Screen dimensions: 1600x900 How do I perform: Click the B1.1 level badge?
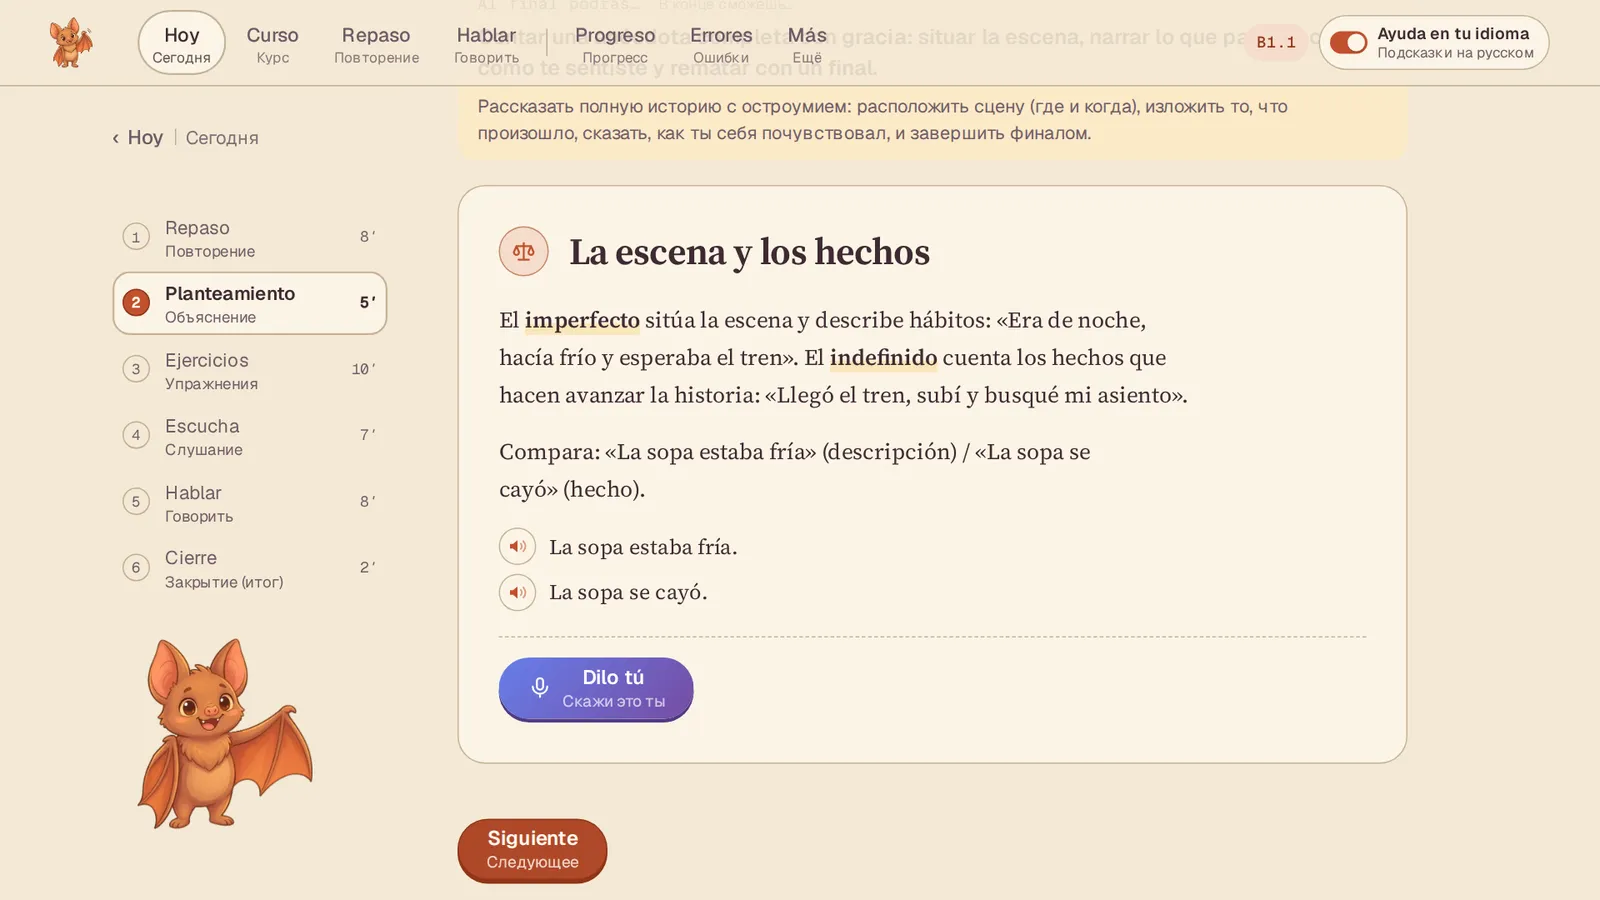[1276, 42]
